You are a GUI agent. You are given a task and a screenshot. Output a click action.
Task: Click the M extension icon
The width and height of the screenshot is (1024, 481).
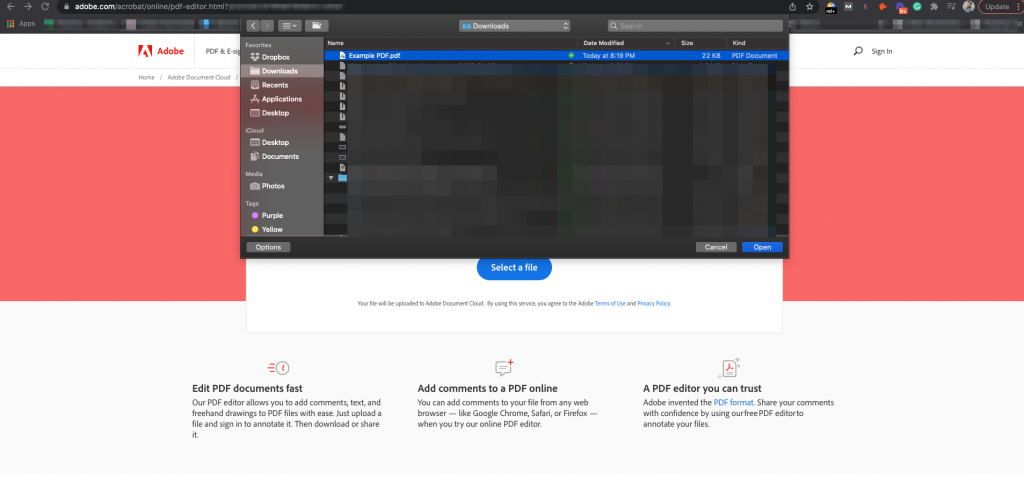click(848, 7)
